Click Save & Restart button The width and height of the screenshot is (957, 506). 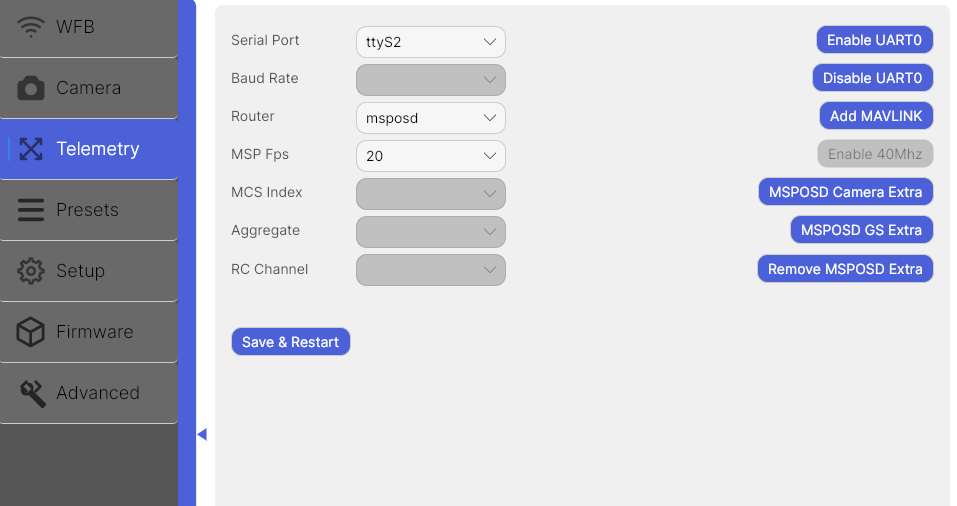[x=291, y=342]
